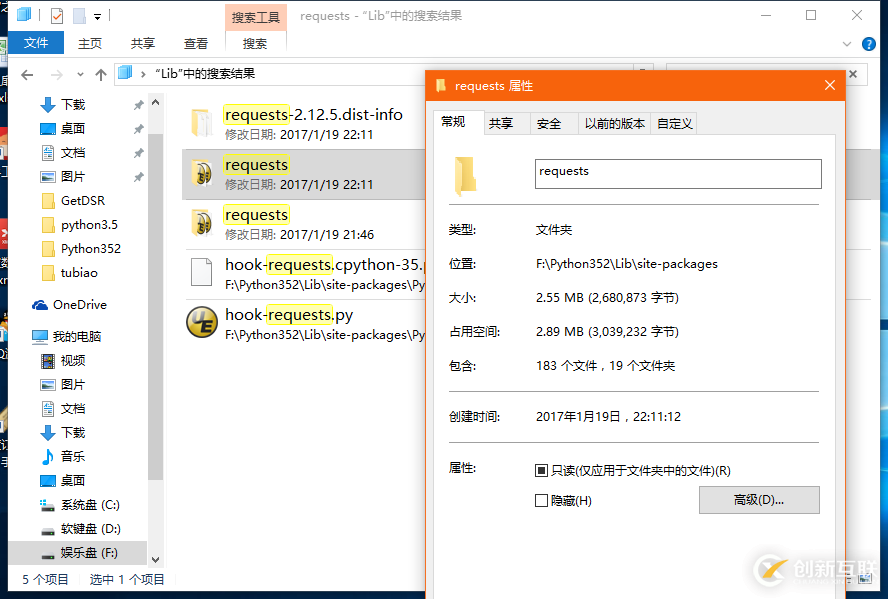Click the X to clear the search
The image size is (888, 599).
point(852,73)
